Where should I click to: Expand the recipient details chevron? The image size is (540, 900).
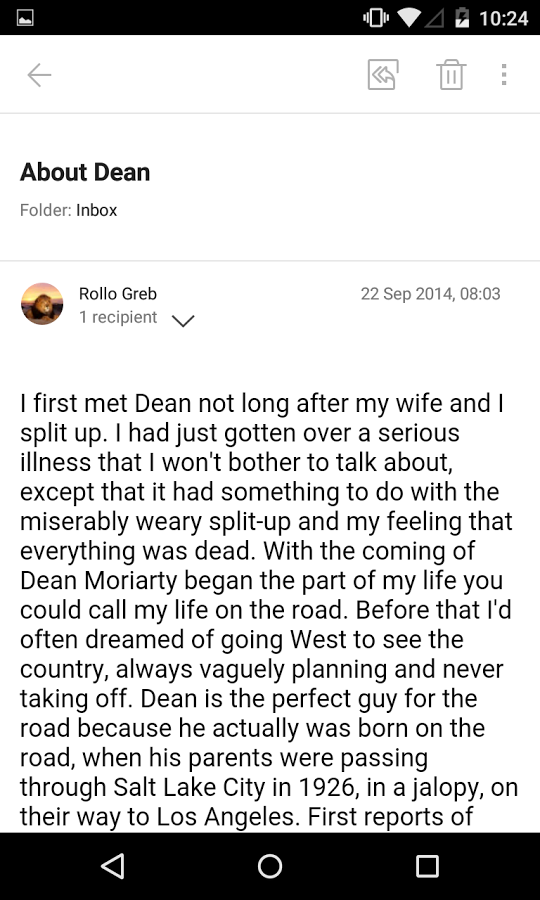184,320
